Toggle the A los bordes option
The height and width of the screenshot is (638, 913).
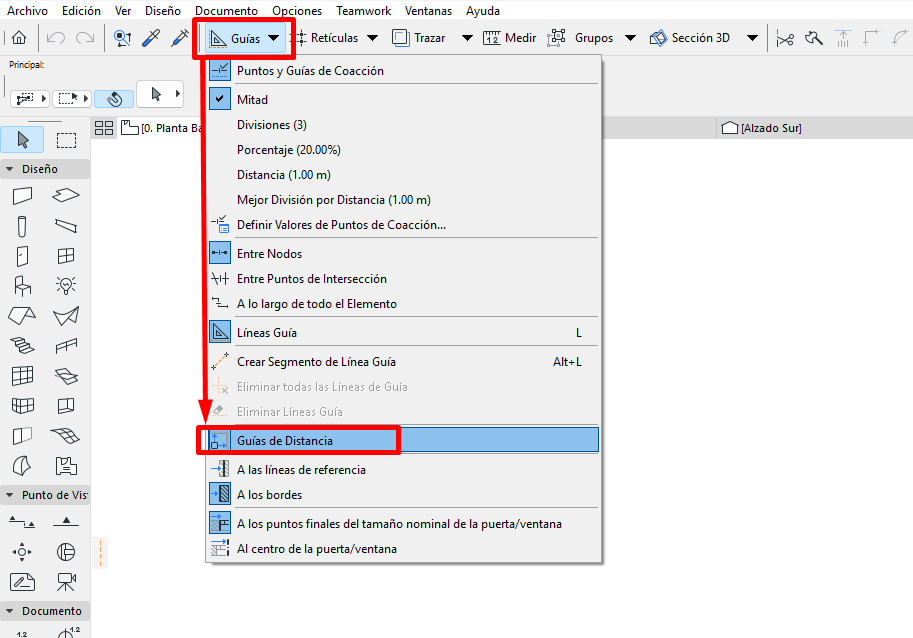point(403,495)
